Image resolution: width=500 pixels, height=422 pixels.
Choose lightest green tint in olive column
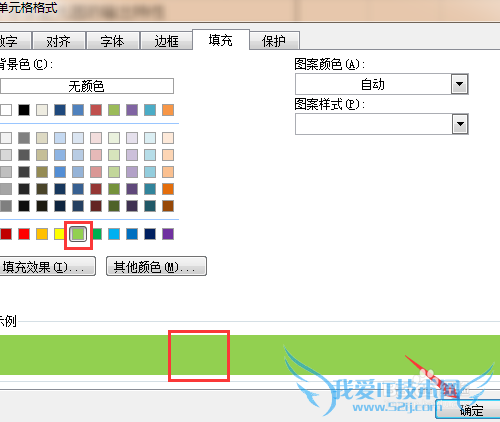click(114, 138)
